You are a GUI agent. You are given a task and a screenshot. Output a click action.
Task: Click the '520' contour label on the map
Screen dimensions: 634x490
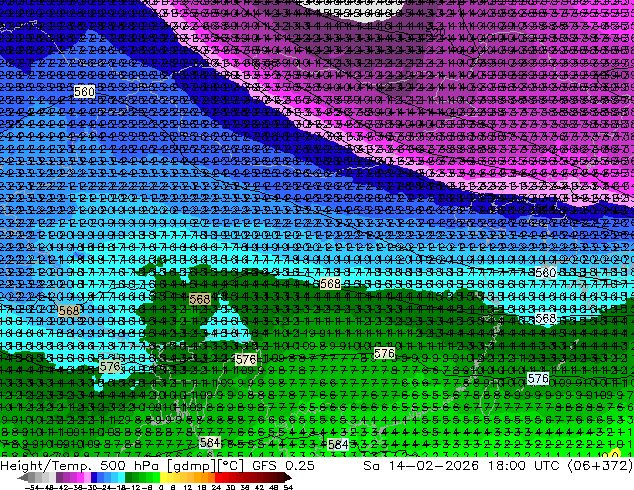[435, 32]
